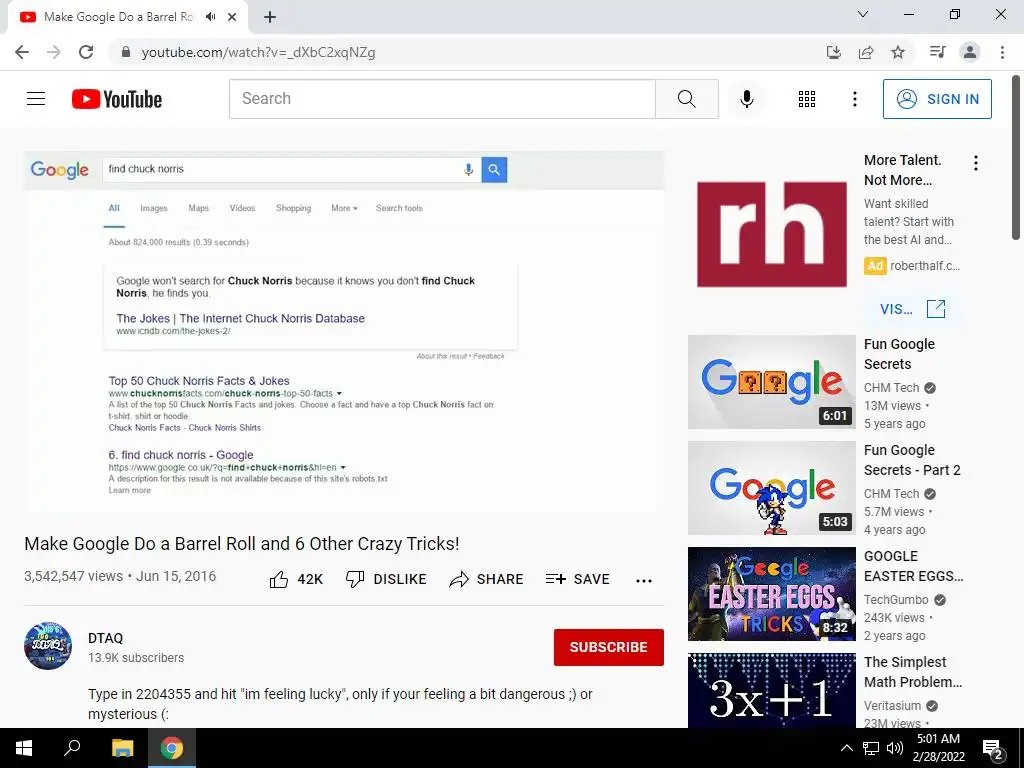Image resolution: width=1024 pixels, height=768 pixels.
Task: Bookmark this page with the star icon
Action: 898,52
